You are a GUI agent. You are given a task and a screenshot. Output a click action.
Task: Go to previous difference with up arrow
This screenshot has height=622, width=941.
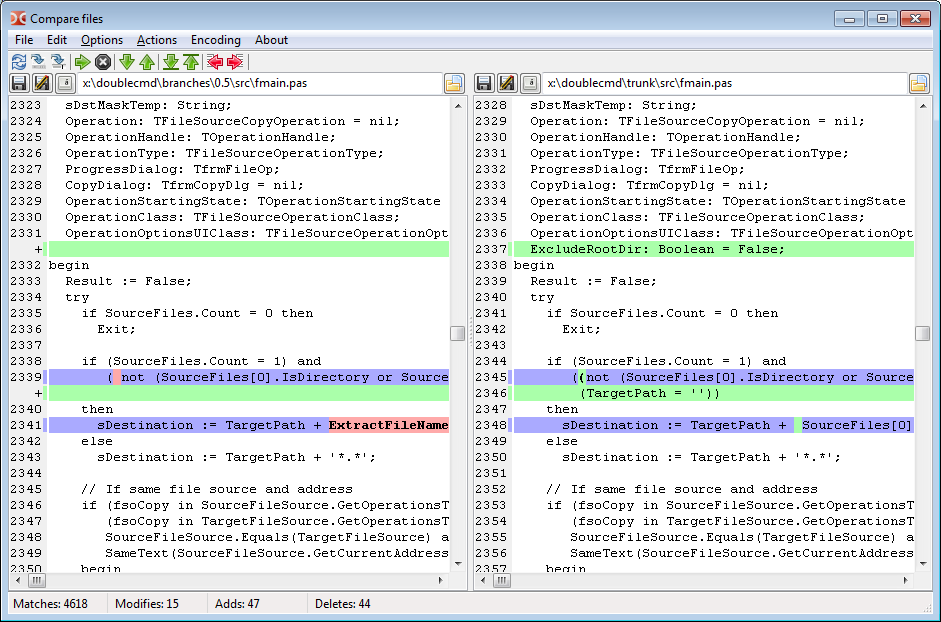pyautogui.click(x=147, y=62)
